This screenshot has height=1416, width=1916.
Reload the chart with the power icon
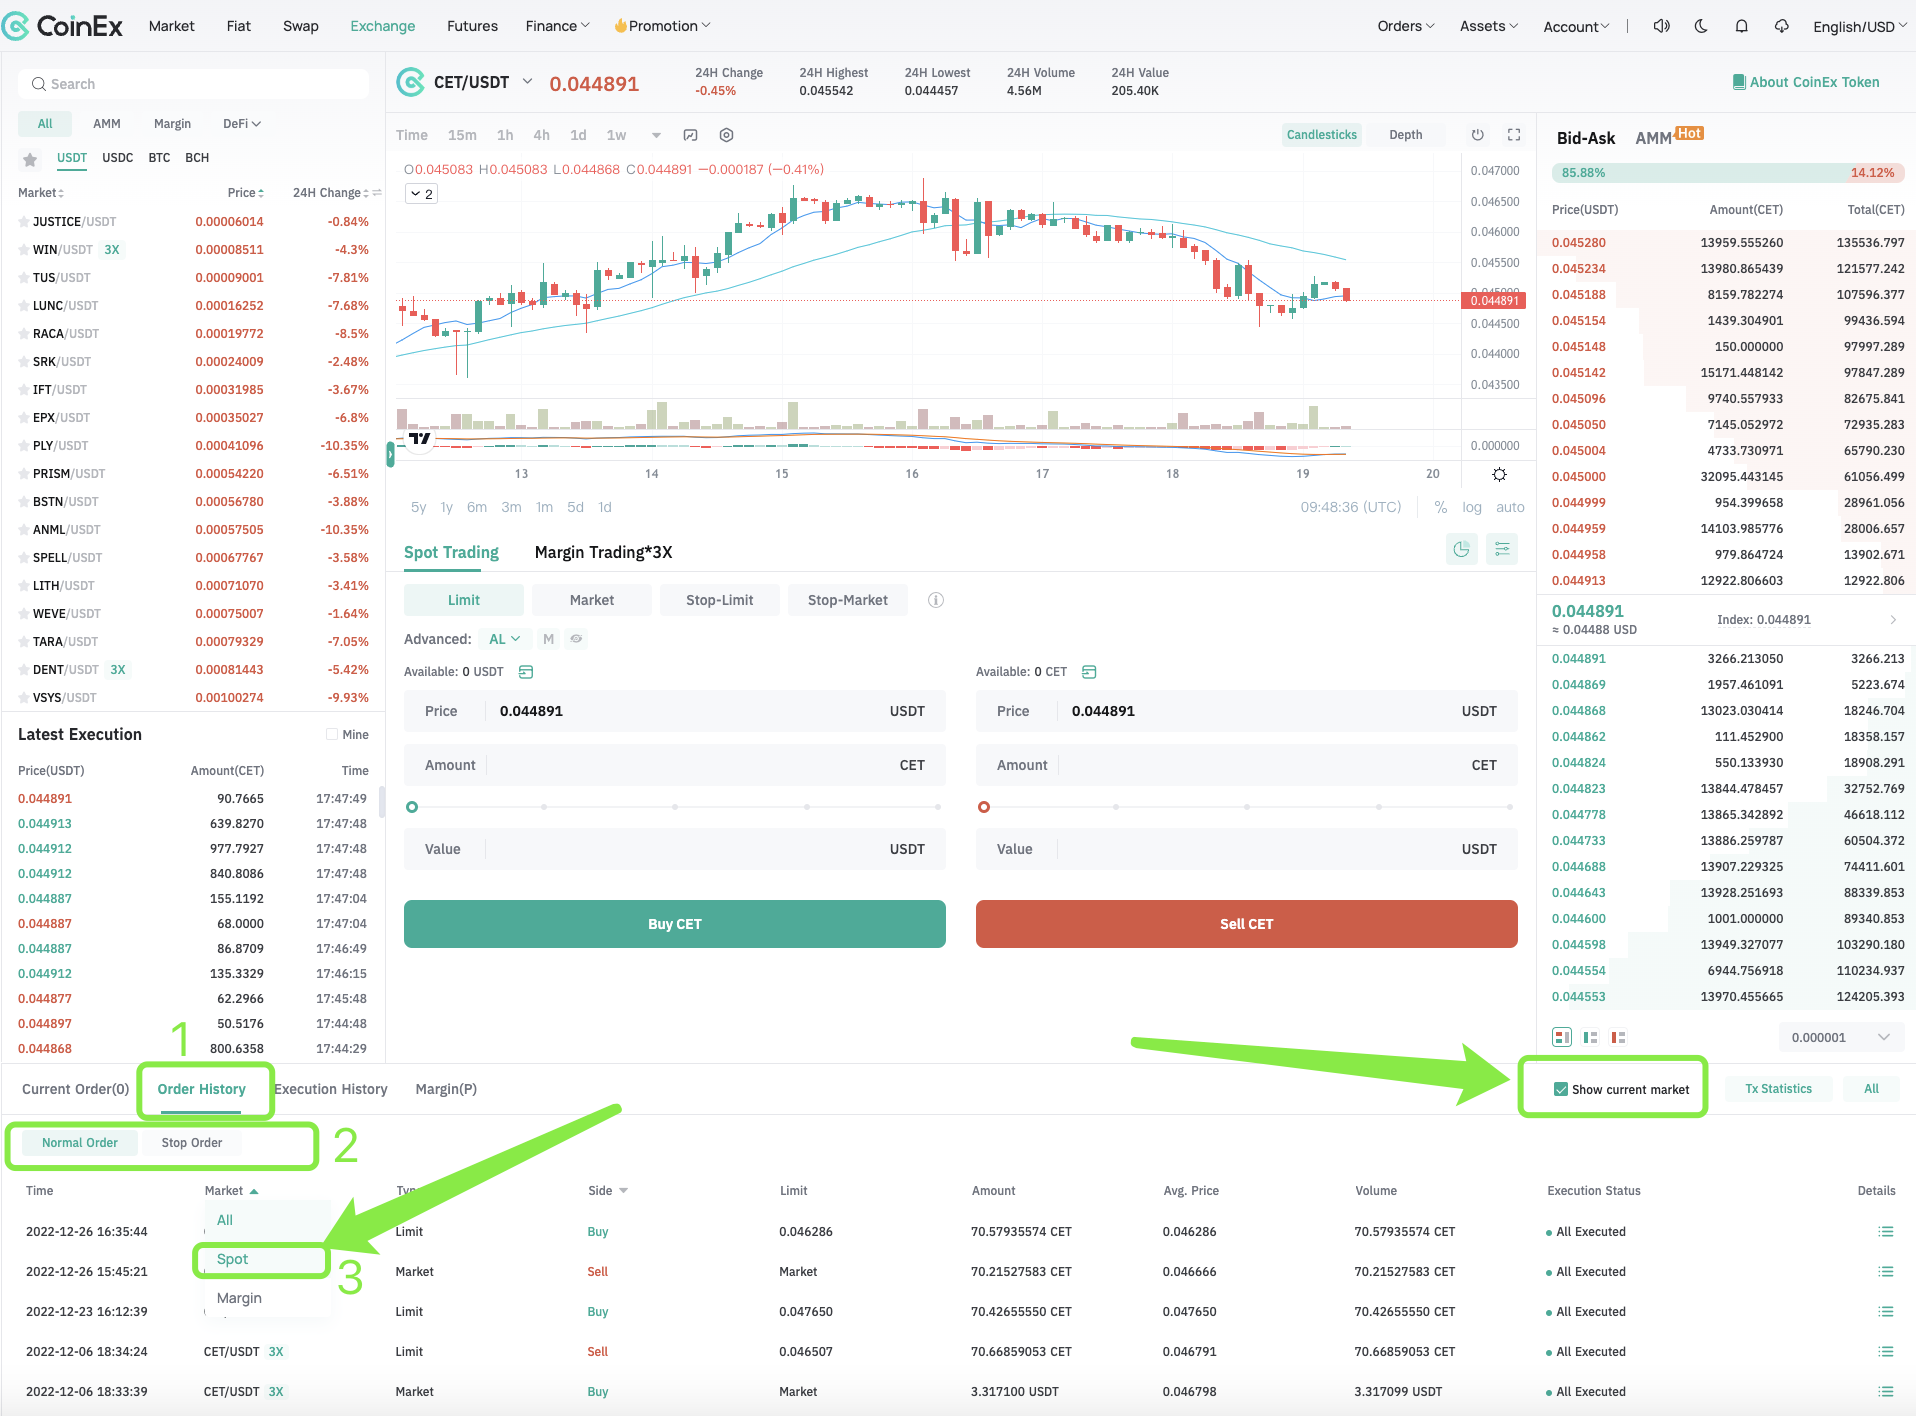(x=1478, y=134)
